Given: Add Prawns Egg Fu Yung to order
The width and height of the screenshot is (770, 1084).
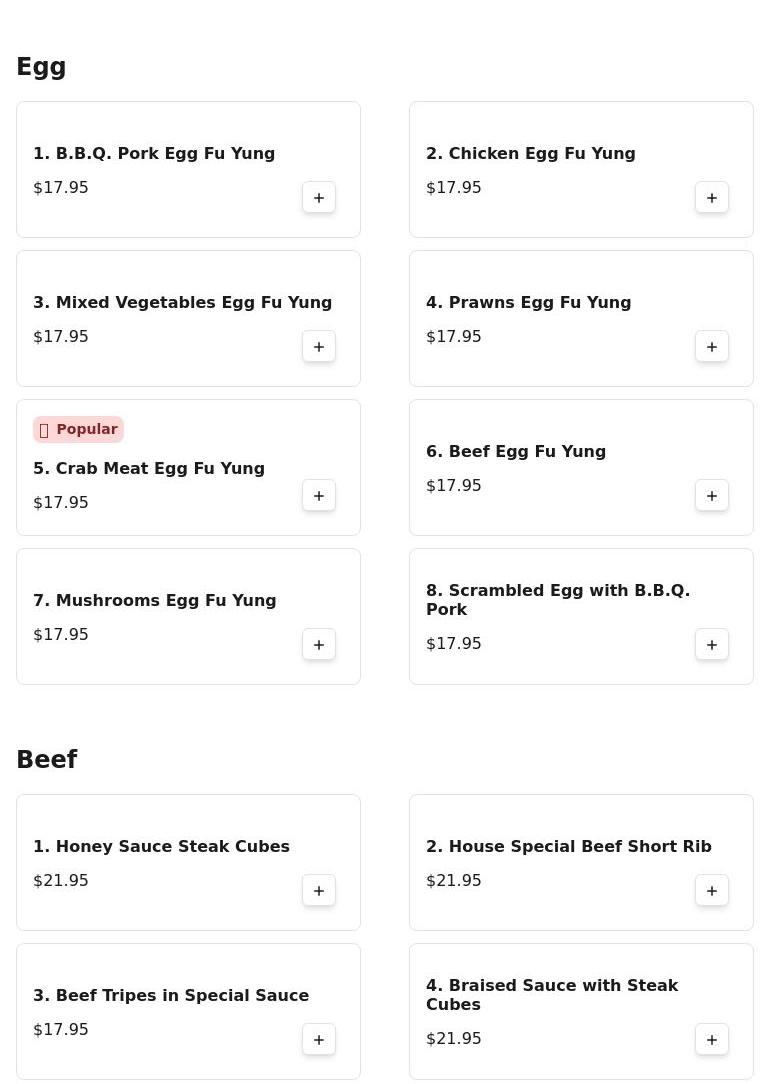Looking at the screenshot, I should (x=711, y=347).
